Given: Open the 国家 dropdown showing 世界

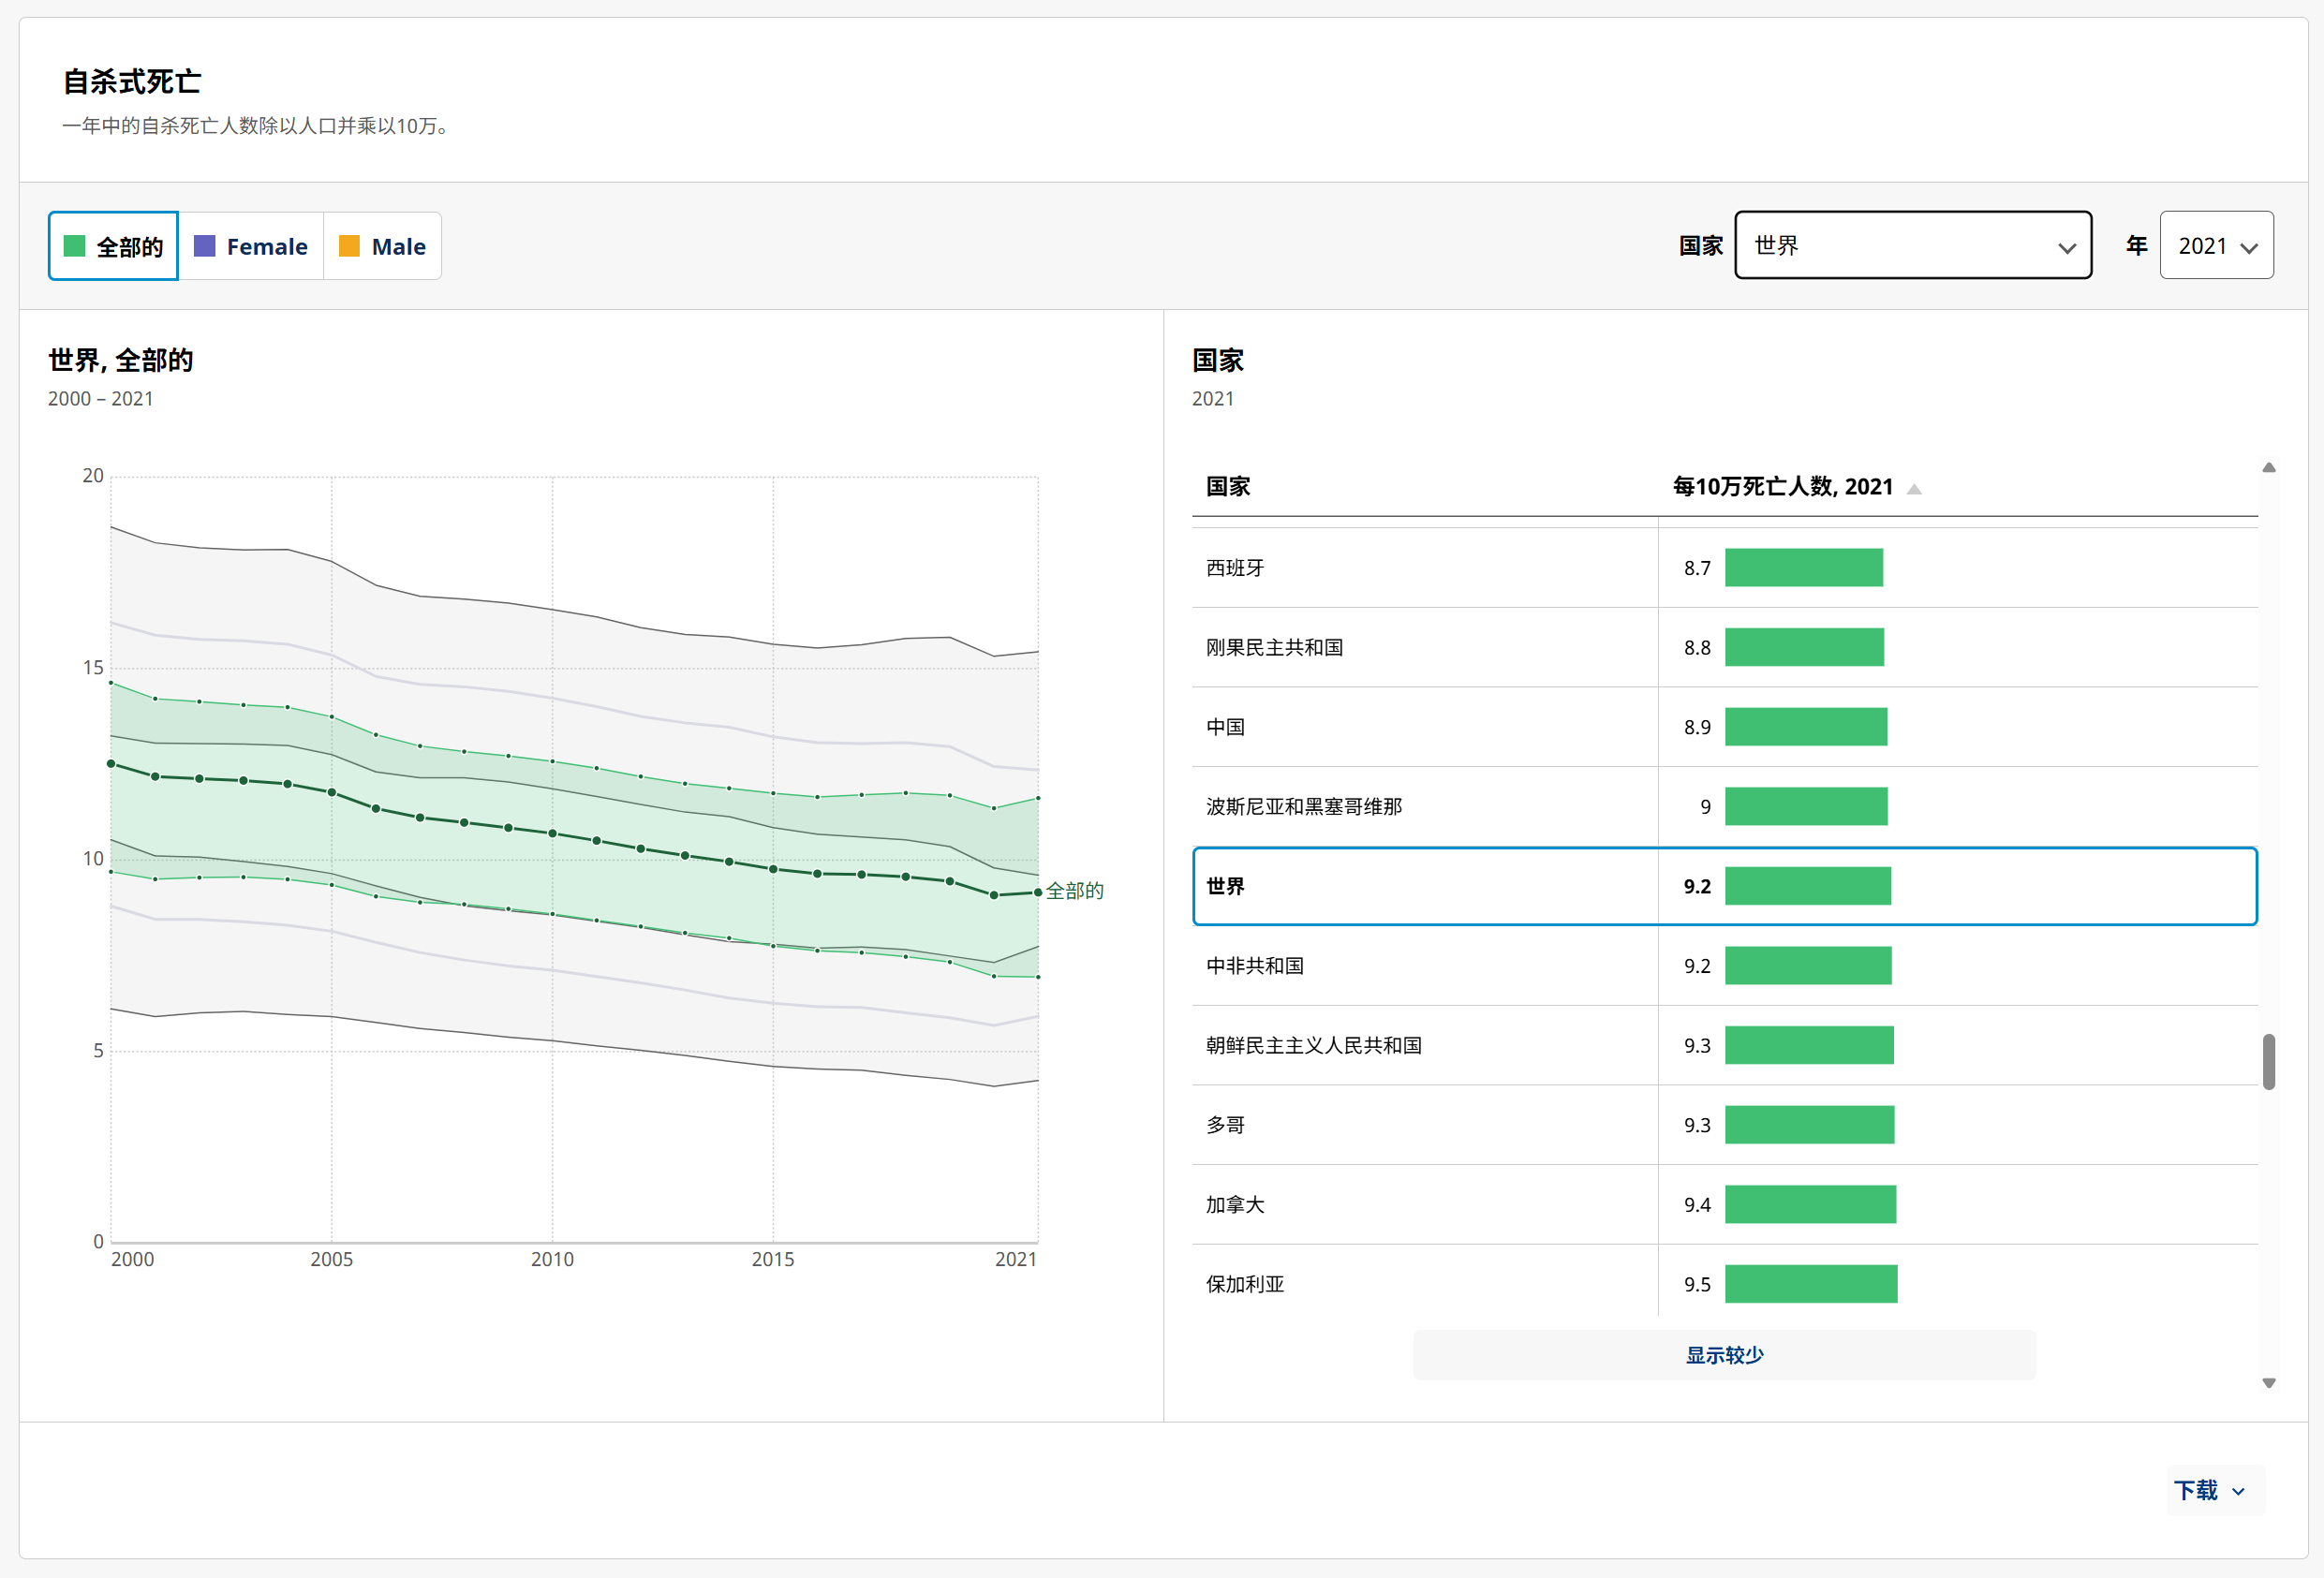Looking at the screenshot, I should coord(1912,245).
